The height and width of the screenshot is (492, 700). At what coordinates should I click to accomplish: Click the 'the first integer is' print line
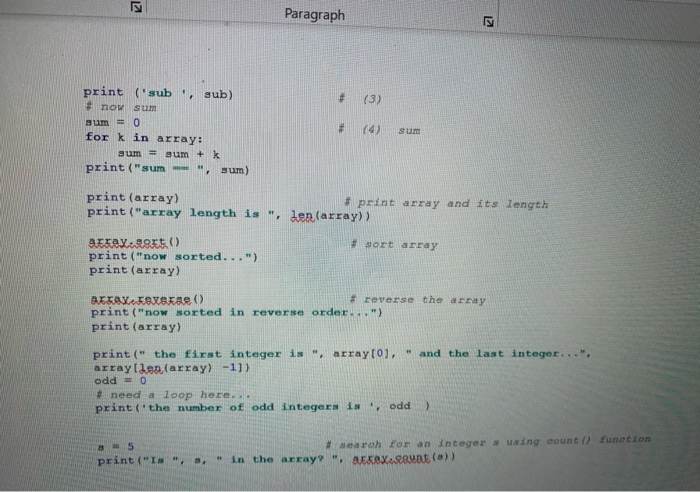click(x=342, y=354)
